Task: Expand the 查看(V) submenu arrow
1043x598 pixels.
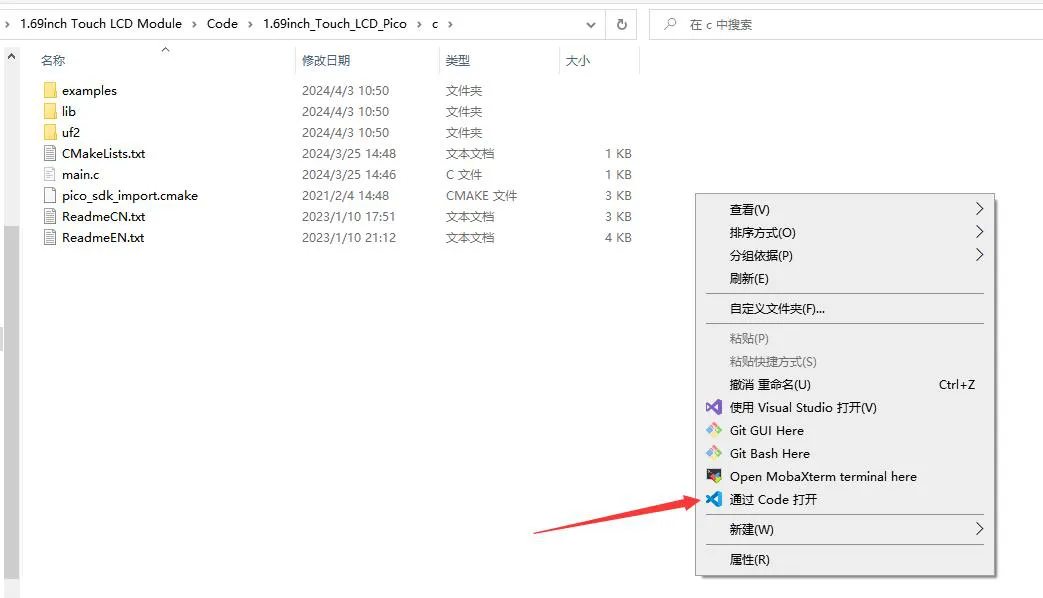Action: 979,209
